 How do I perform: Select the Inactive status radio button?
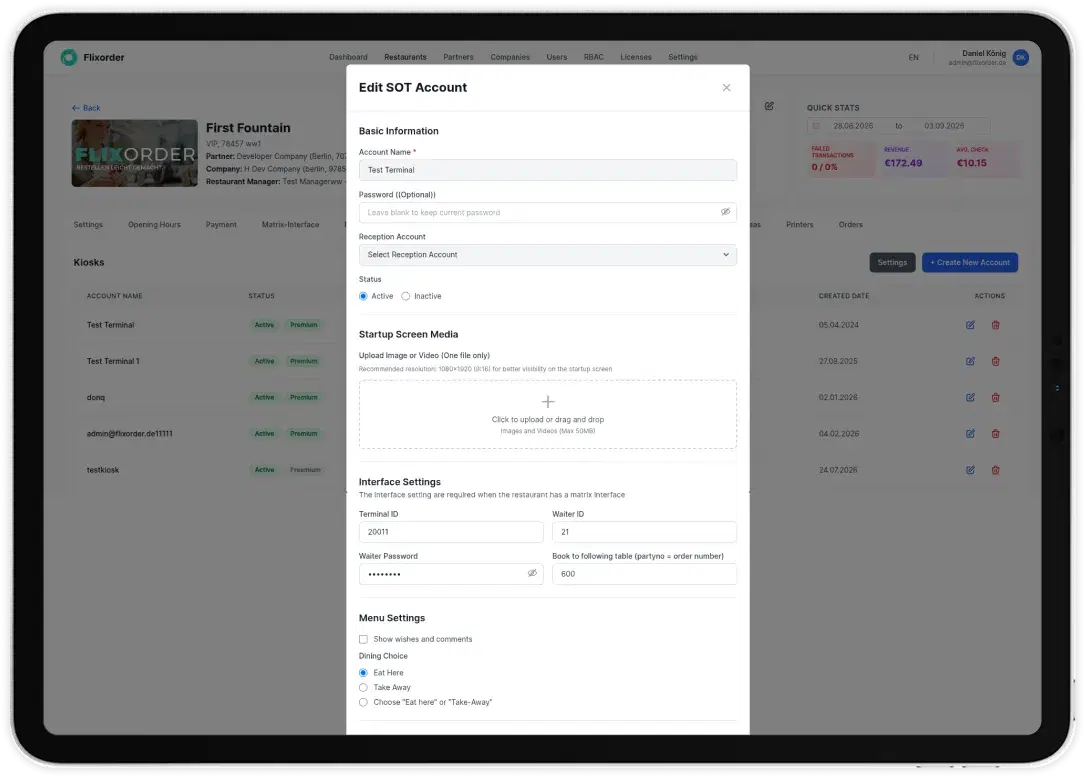[406, 297]
